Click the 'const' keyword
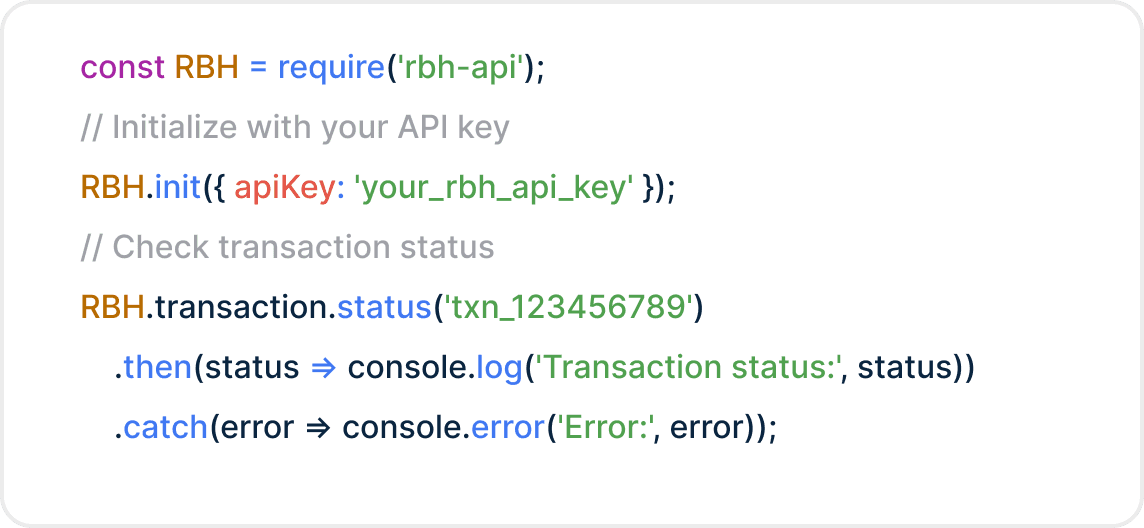 coord(123,68)
